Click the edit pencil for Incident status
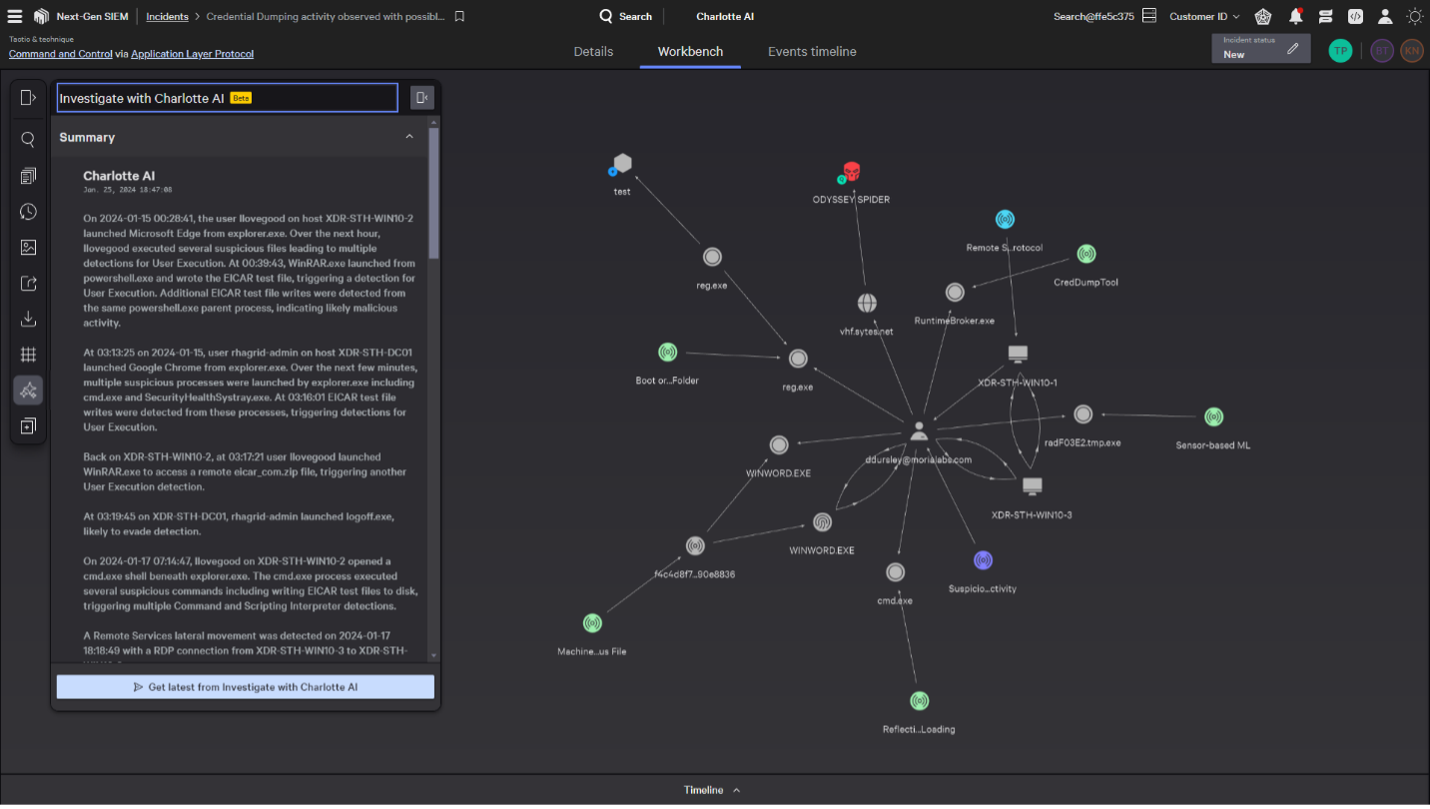1430x809 pixels. [1293, 47]
